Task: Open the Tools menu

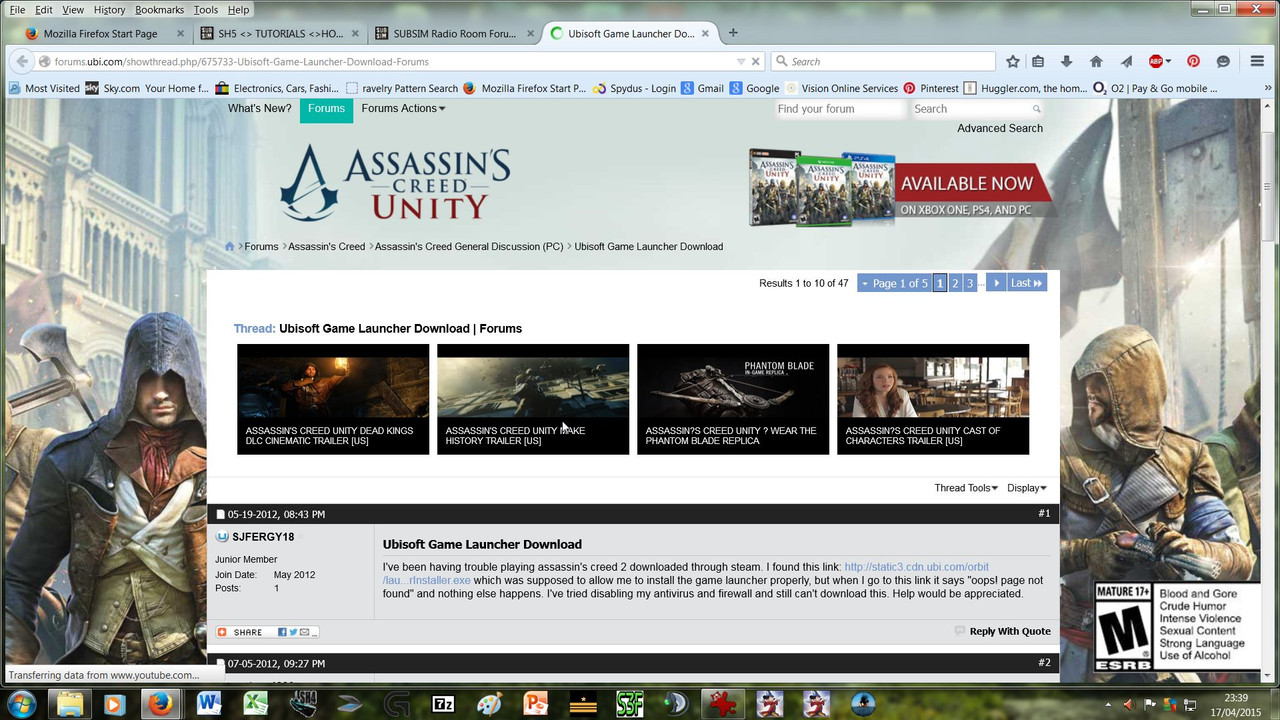Action: (x=206, y=9)
